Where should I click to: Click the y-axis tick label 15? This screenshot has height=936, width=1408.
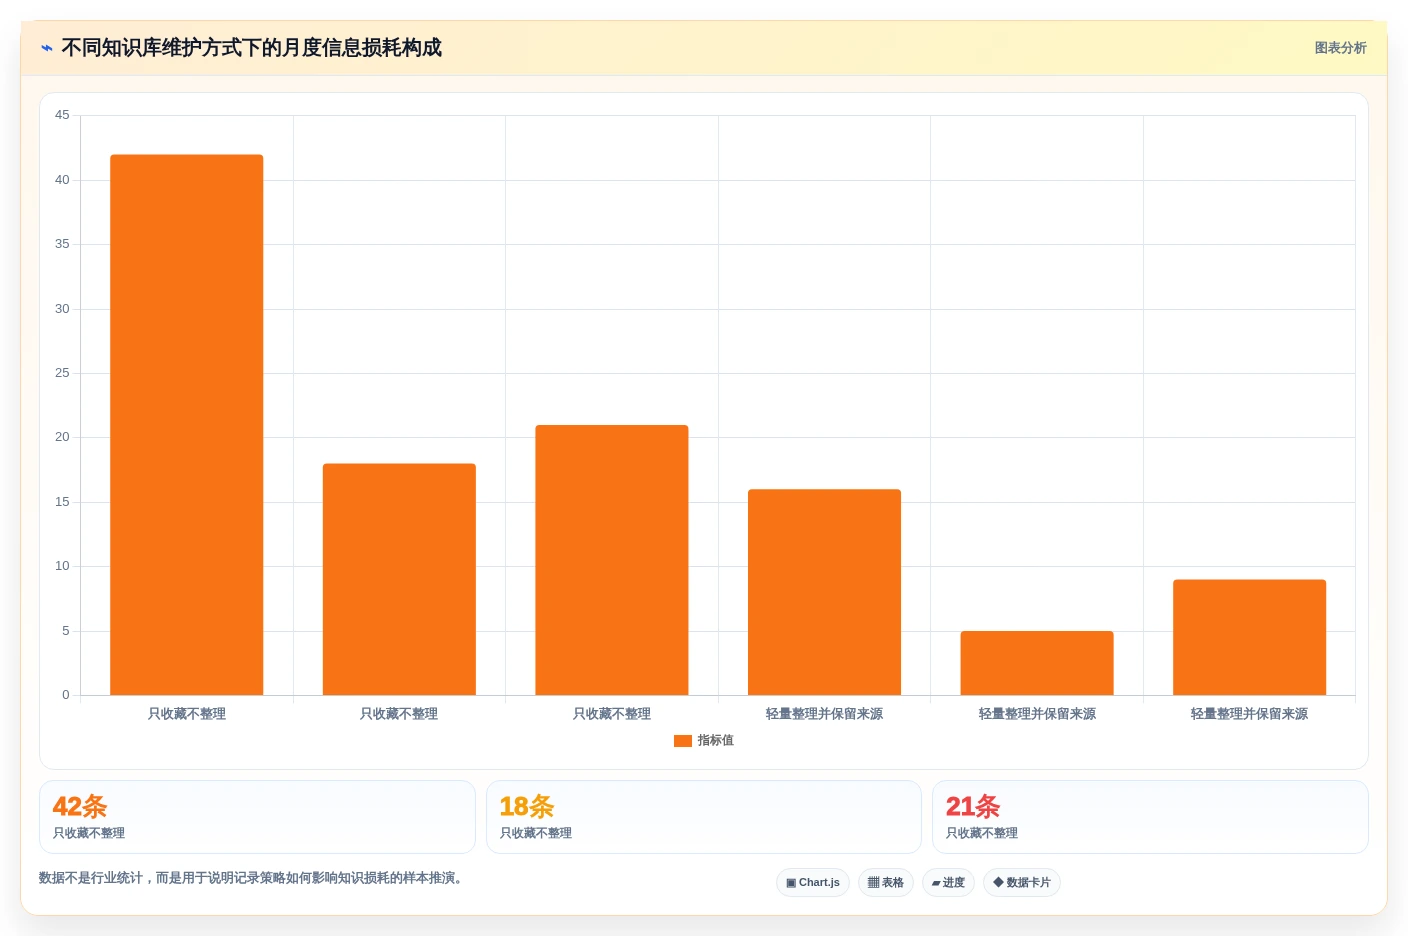coord(62,502)
